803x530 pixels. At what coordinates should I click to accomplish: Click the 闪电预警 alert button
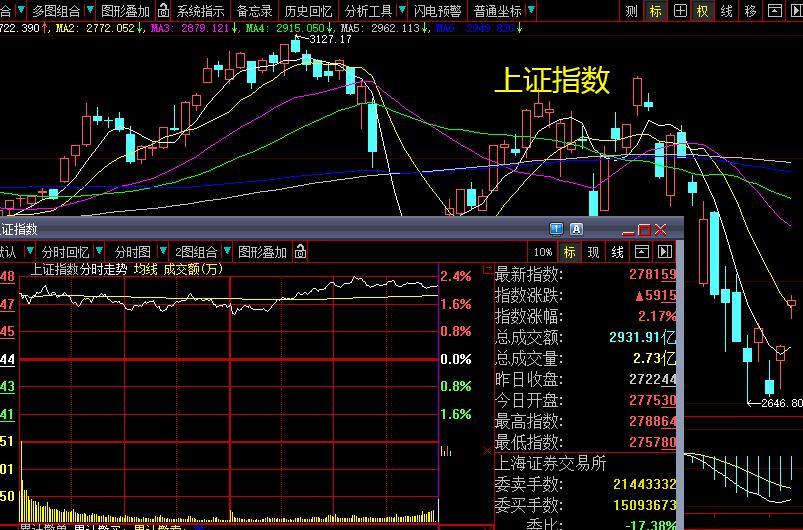coord(437,11)
